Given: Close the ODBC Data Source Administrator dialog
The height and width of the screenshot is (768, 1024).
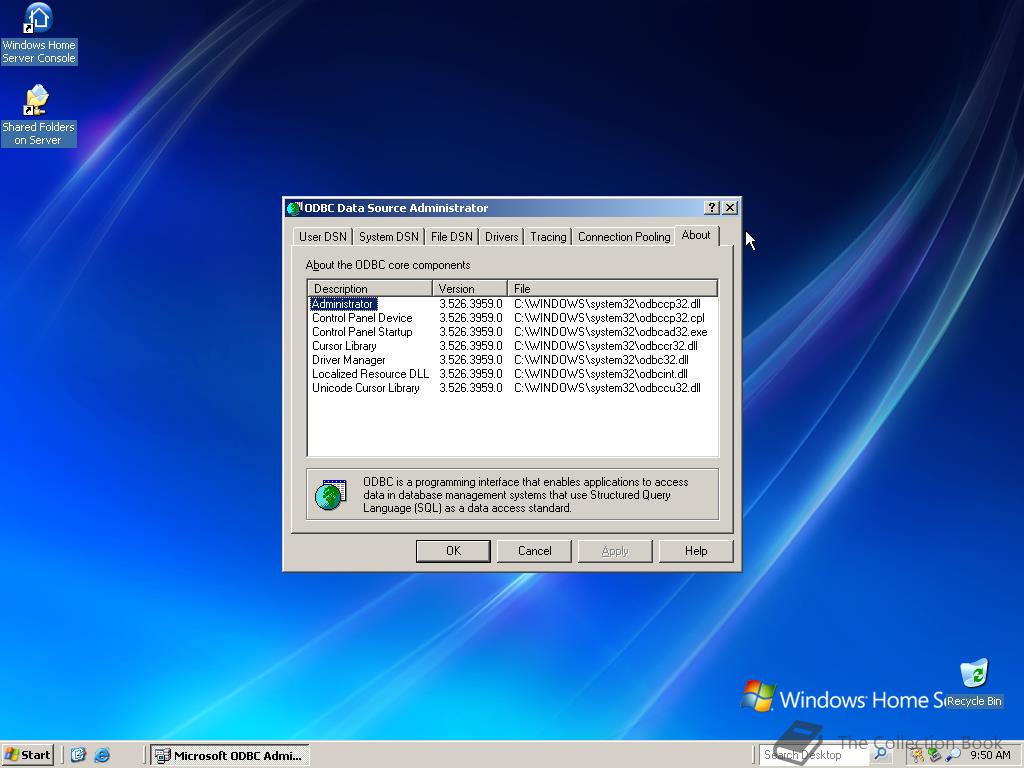Looking at the screenshot, I should click(x=730, y=208).
